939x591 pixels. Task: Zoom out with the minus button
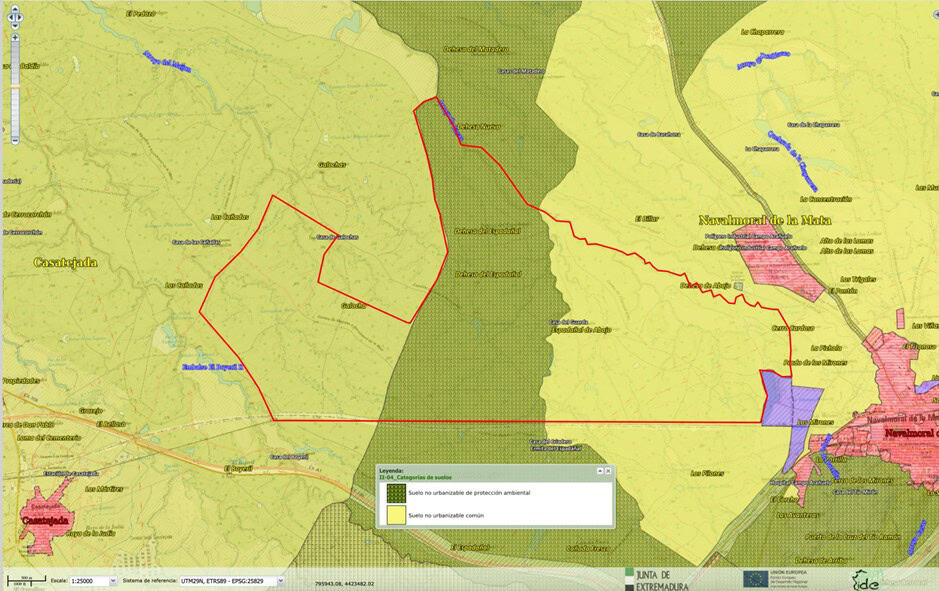[15, 140]
